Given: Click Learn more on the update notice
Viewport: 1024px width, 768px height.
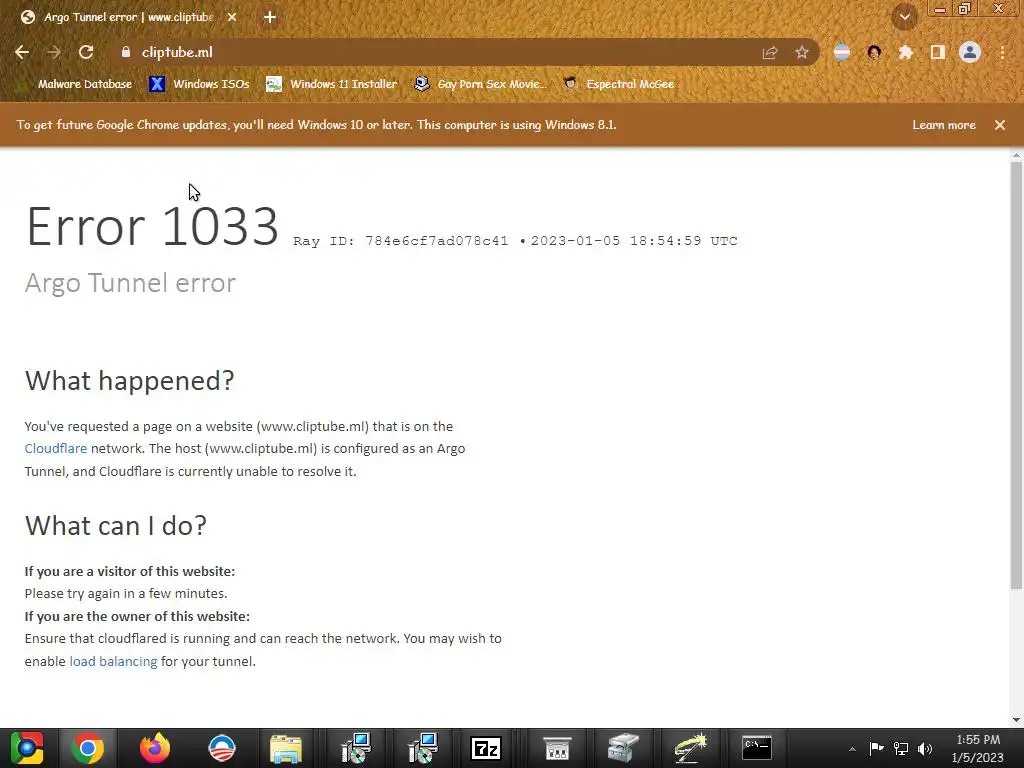Looking at the screenshot, I should [944, 125].
